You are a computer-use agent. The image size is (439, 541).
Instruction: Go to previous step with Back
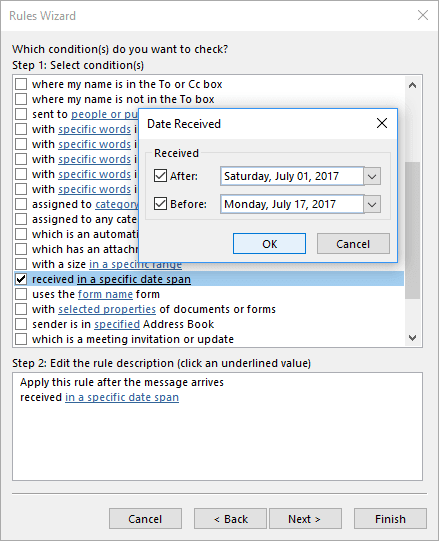click(230, 519)
